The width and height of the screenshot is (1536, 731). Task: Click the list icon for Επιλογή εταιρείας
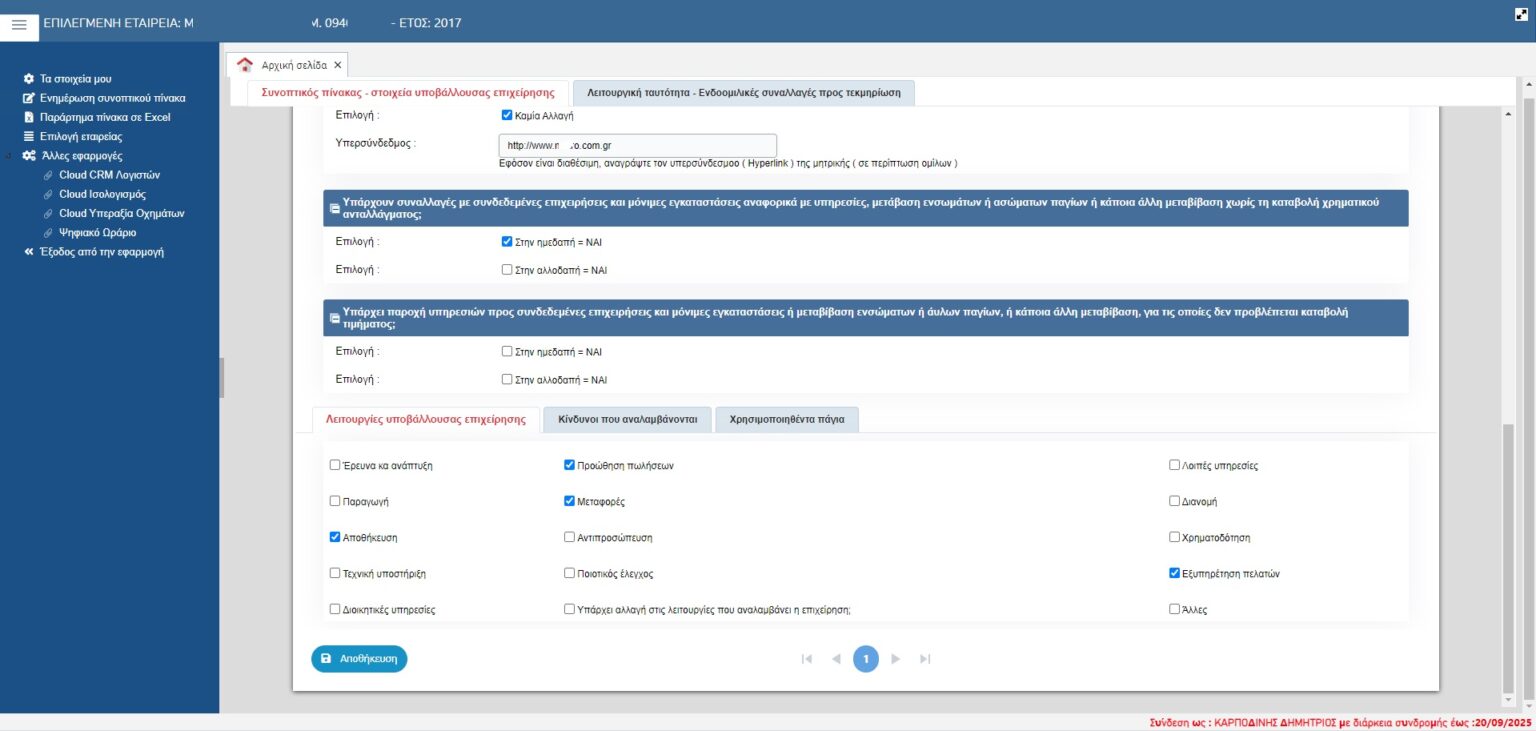[29, 136]
